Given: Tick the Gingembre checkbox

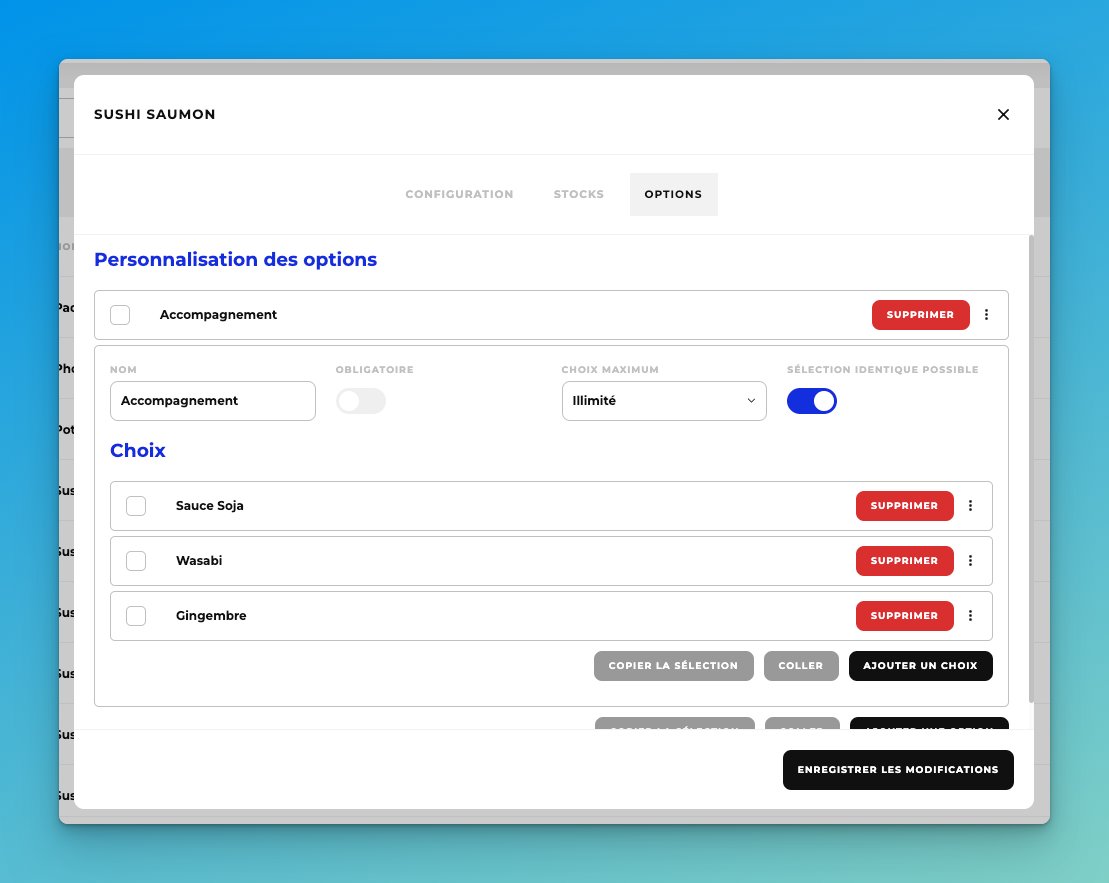Looking at the screenshot, I should pos(136,616).
